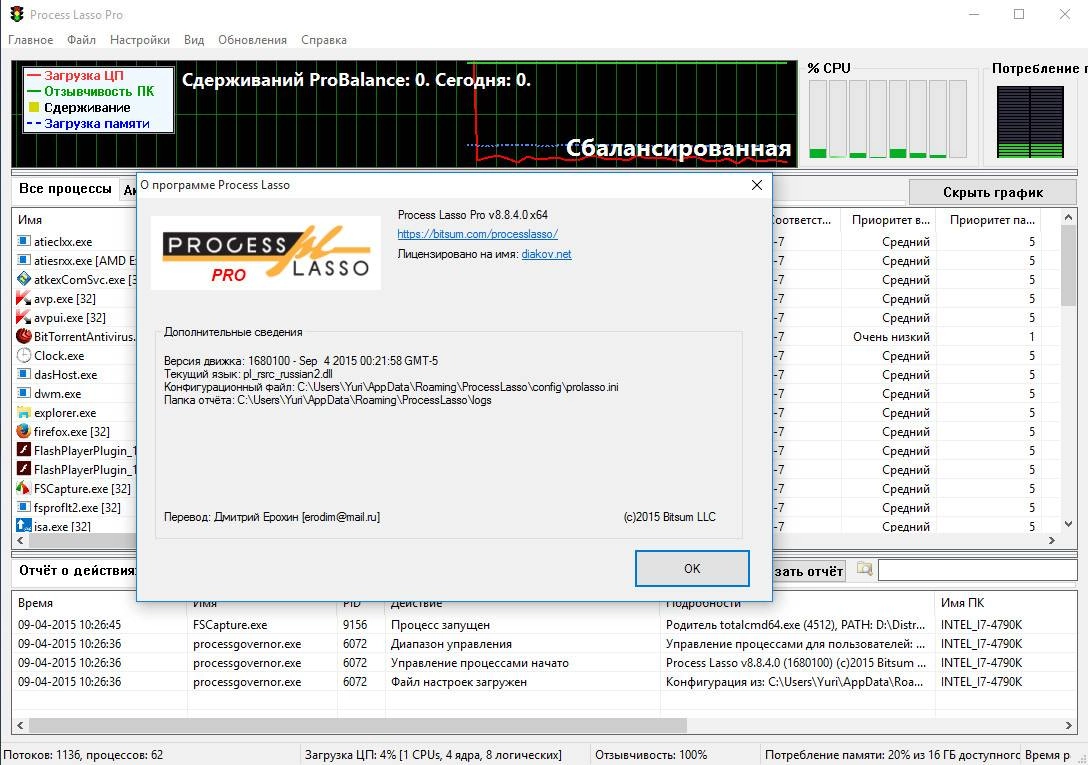Click the Потребление памяти status entry
This screenshot has height=765, width=1088.
(x=892, y=755)
